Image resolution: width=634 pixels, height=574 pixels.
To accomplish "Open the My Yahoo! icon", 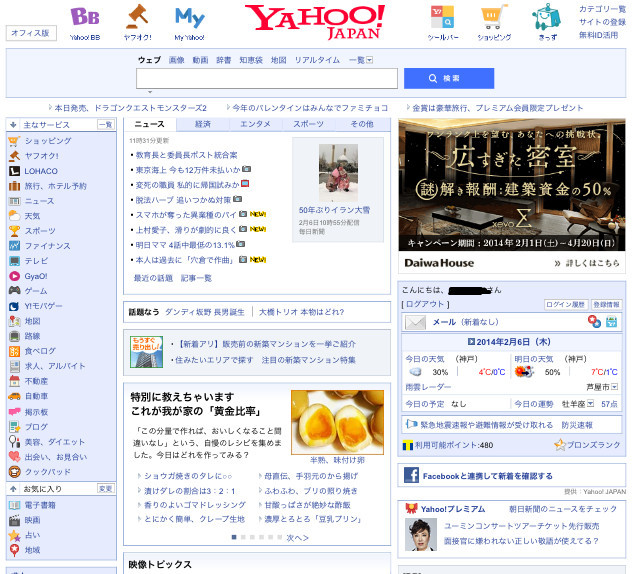I will coord(189,17).
